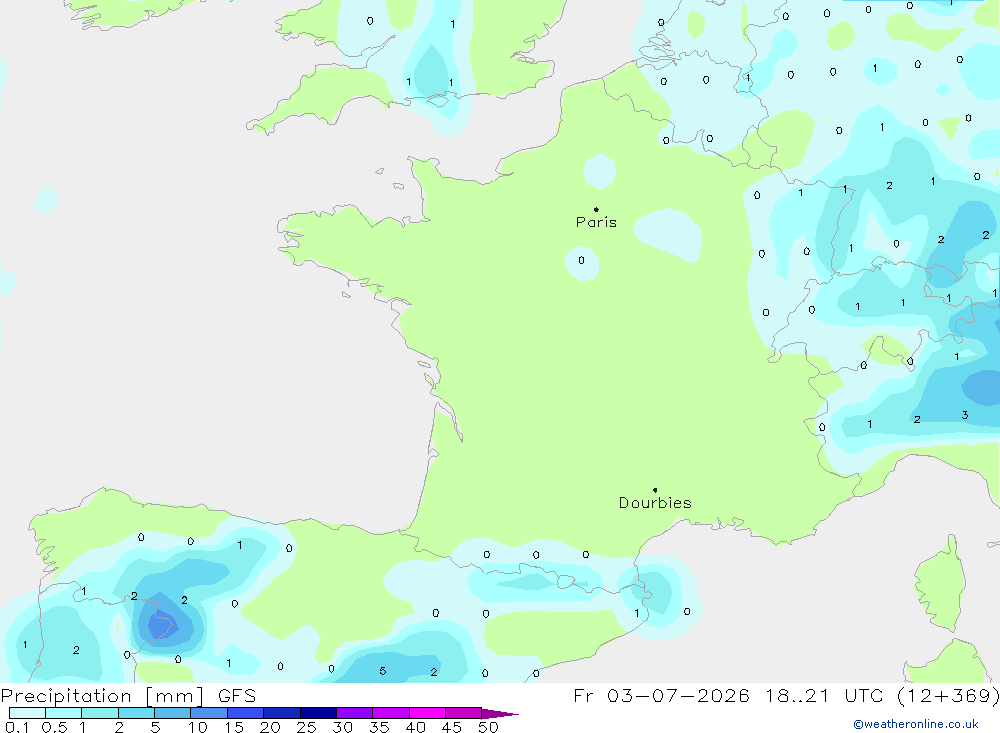This screenshot has width=1000, height=733.
Task: Click the Paris location dot marker
Action: click(x=596, y=209)
